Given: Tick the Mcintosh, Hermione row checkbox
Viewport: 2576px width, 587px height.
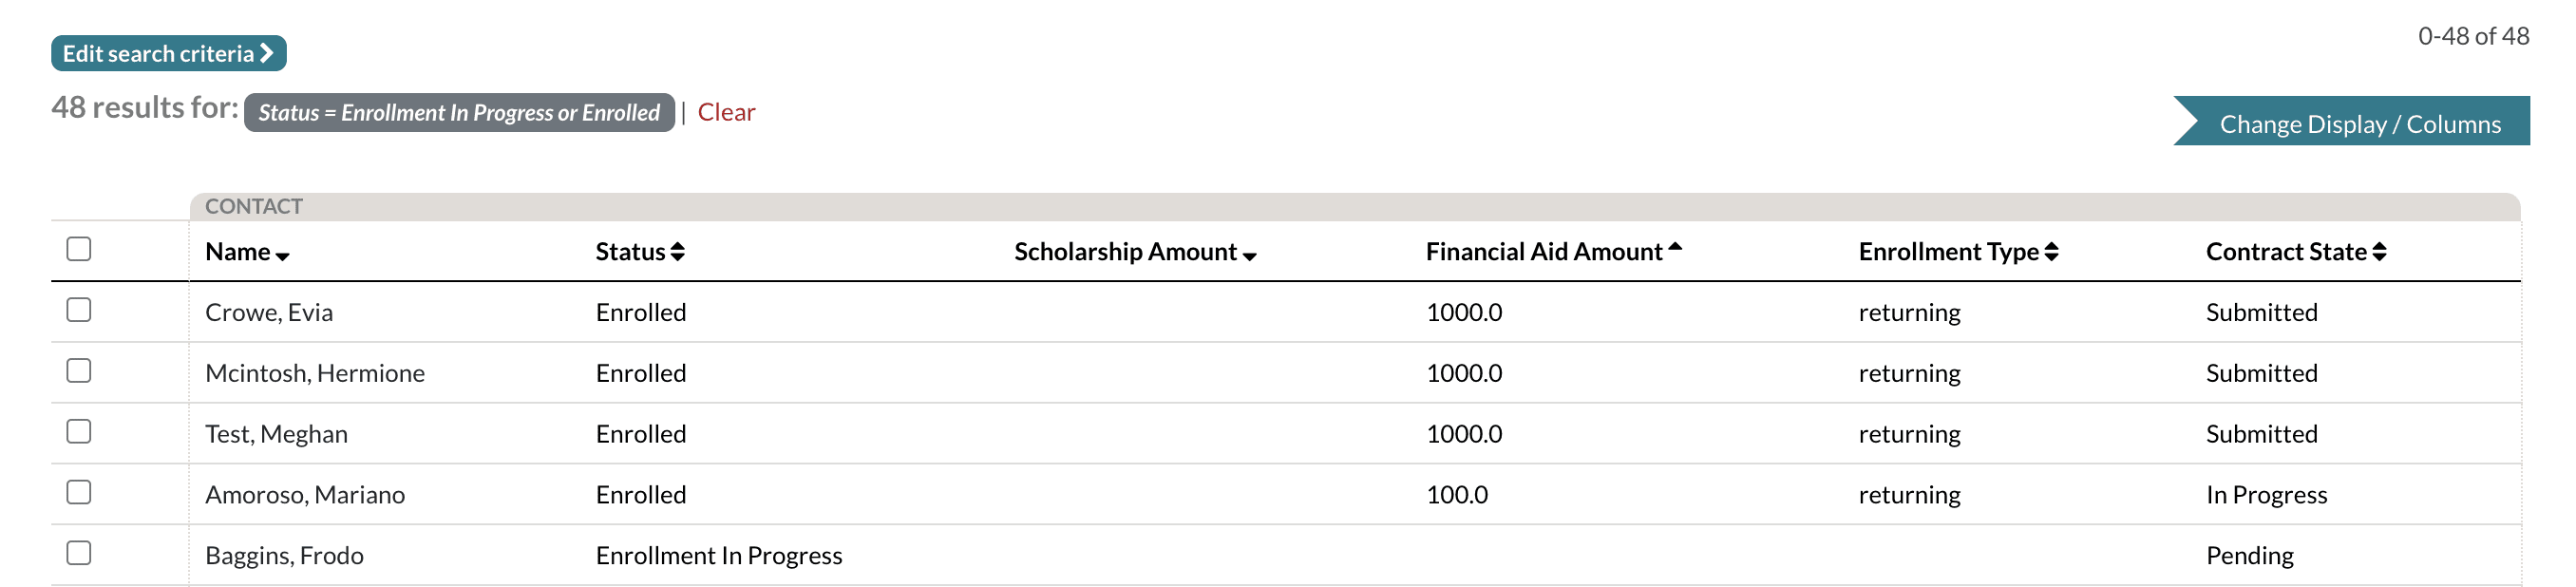Looking at the screenshot, I should (79, 371).
